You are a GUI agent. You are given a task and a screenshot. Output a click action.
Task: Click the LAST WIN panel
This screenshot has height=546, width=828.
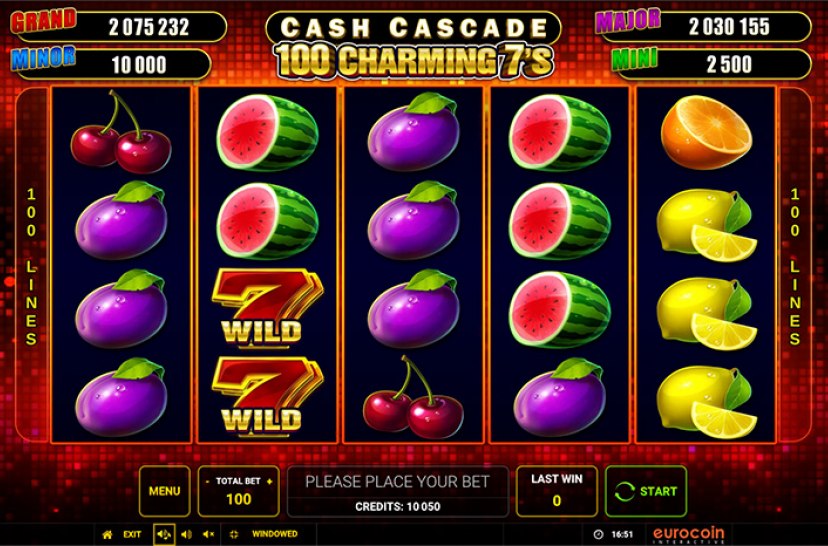(557, 491)
